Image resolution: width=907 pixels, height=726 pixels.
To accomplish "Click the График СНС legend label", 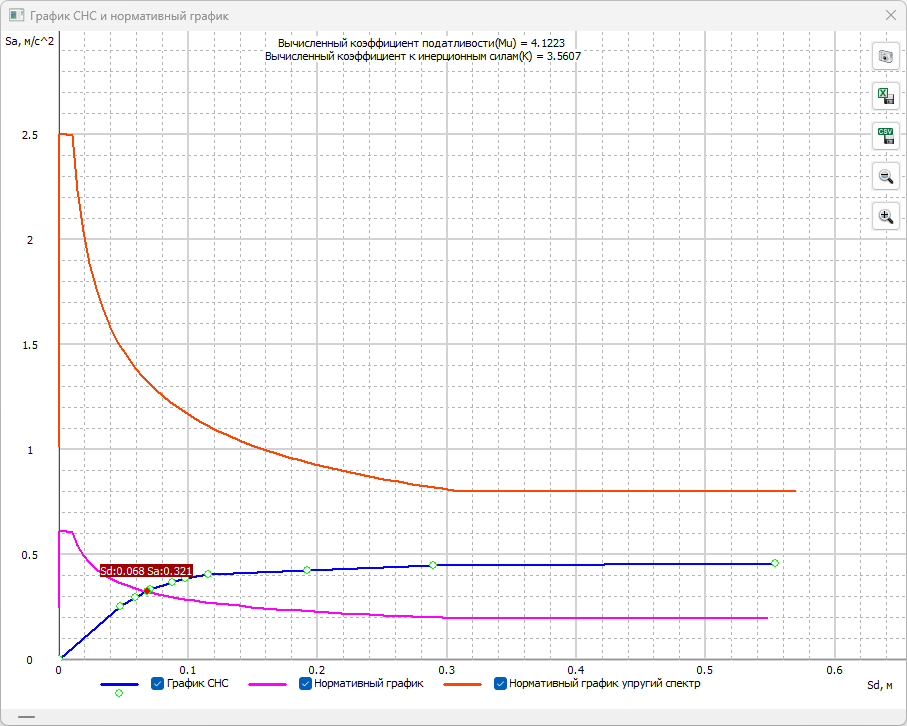I will [197, 684].
